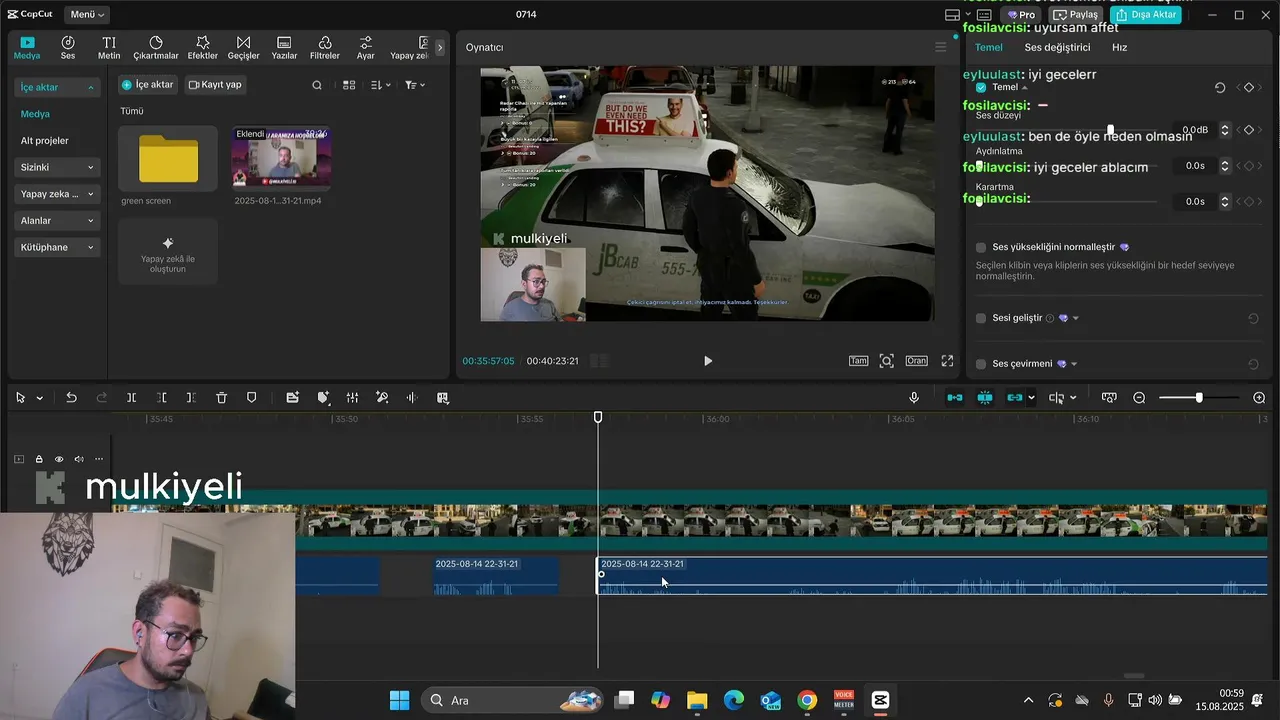
Task: Change the media grid view layout
Action: [x=349, y=85]
